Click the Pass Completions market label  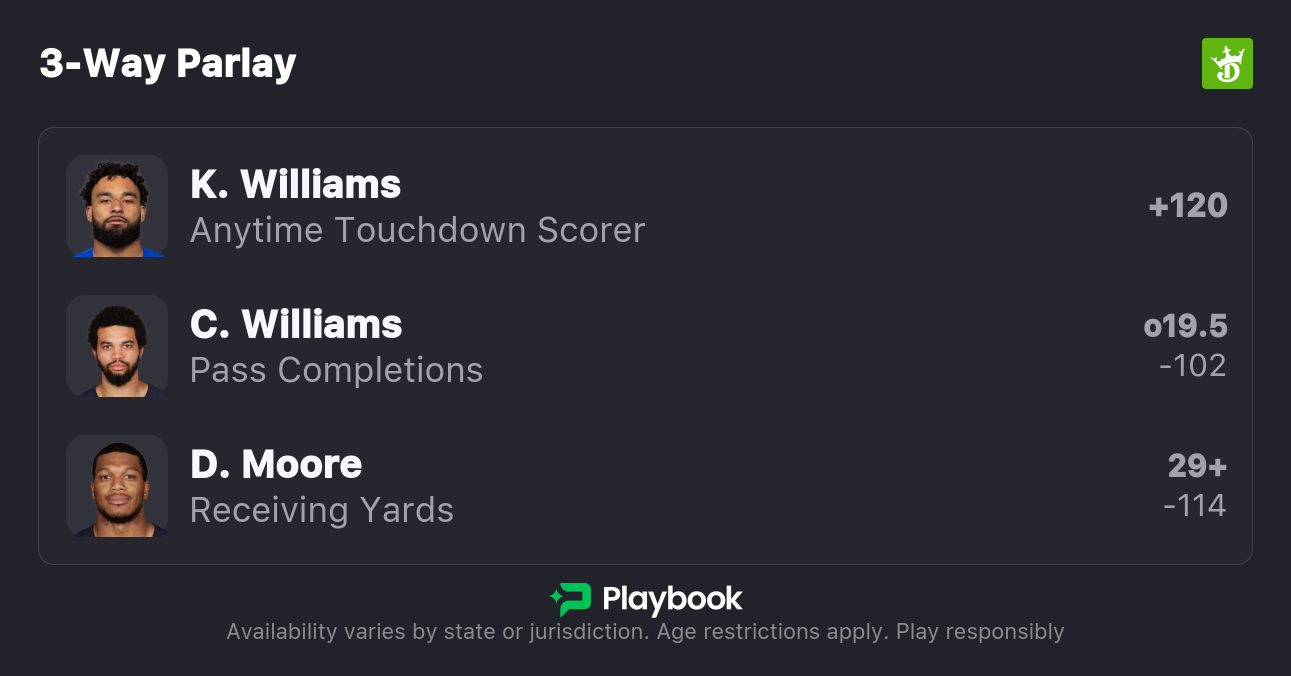(336, 370)
